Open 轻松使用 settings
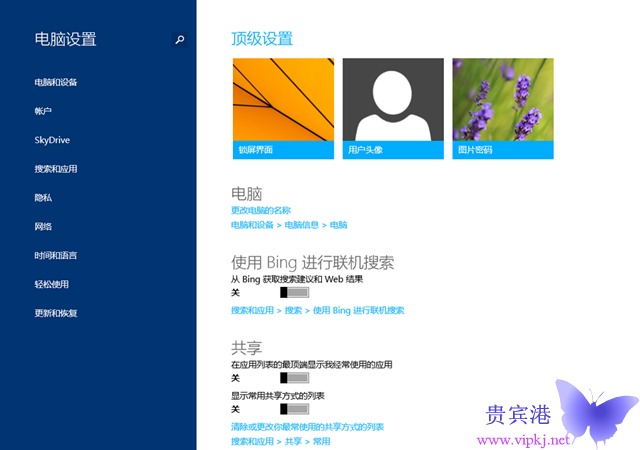 click(51, 284)
